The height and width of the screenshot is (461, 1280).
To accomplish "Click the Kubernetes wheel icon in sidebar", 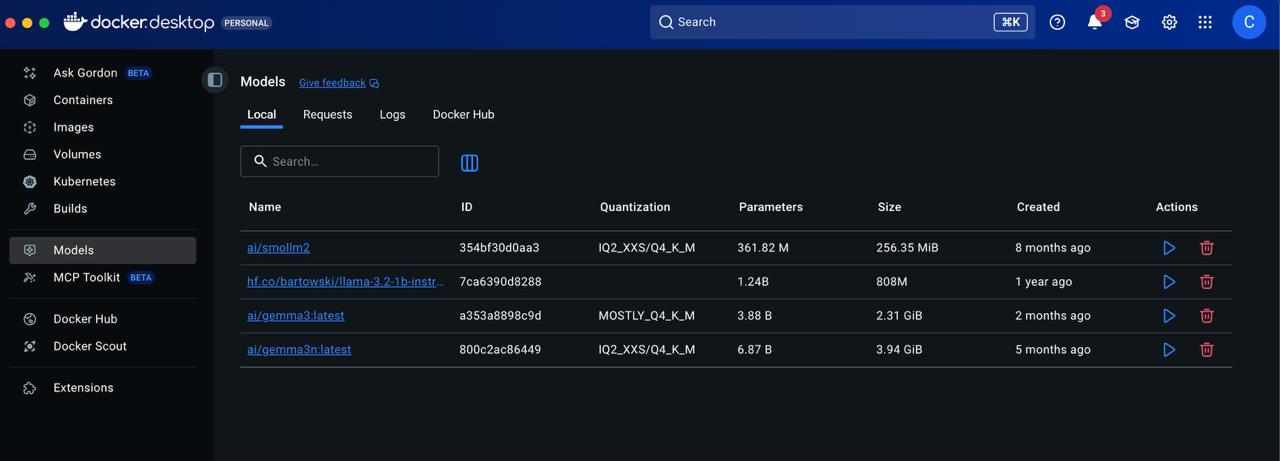I will [30, 181].
